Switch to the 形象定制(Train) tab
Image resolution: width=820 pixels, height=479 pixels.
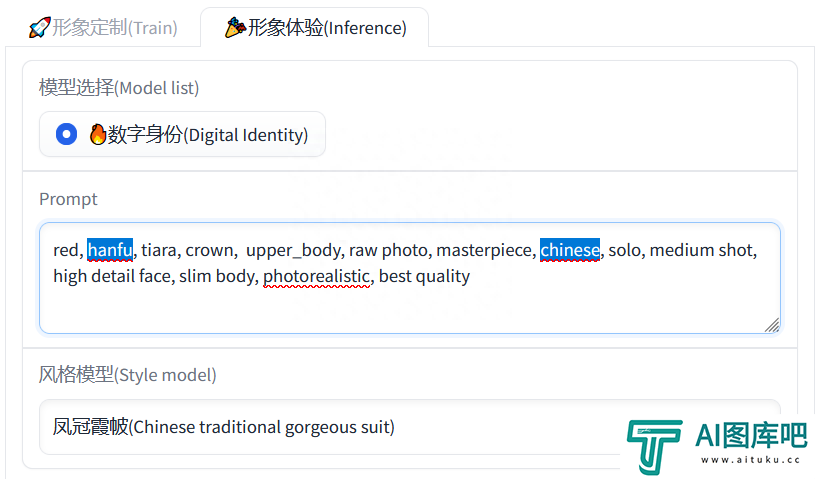(104, 27)
